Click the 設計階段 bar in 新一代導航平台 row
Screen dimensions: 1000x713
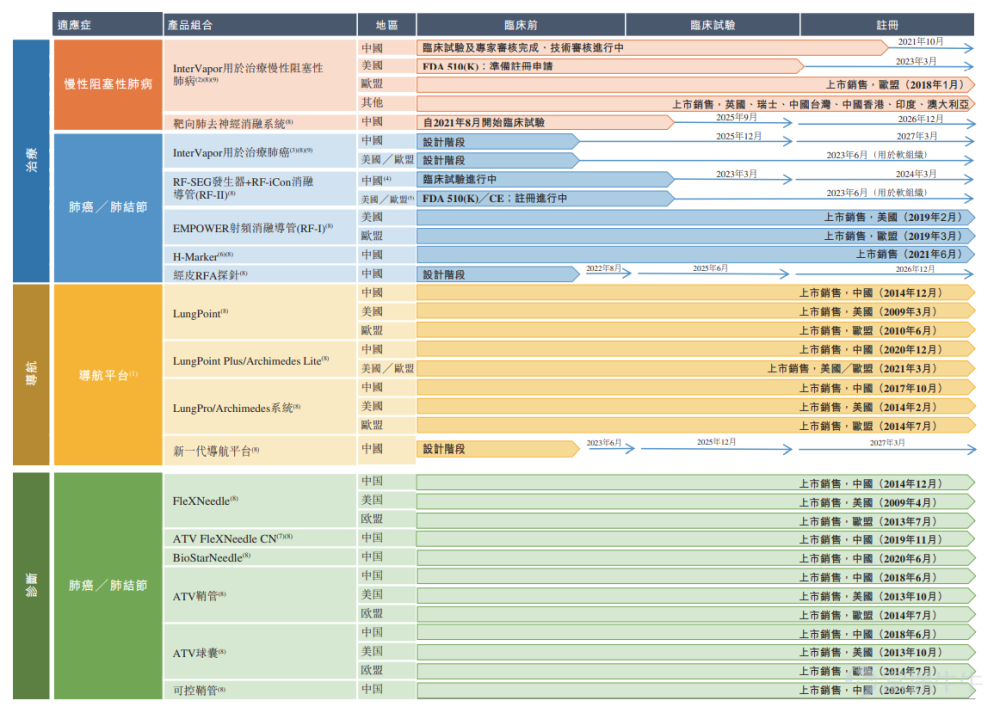498,449
